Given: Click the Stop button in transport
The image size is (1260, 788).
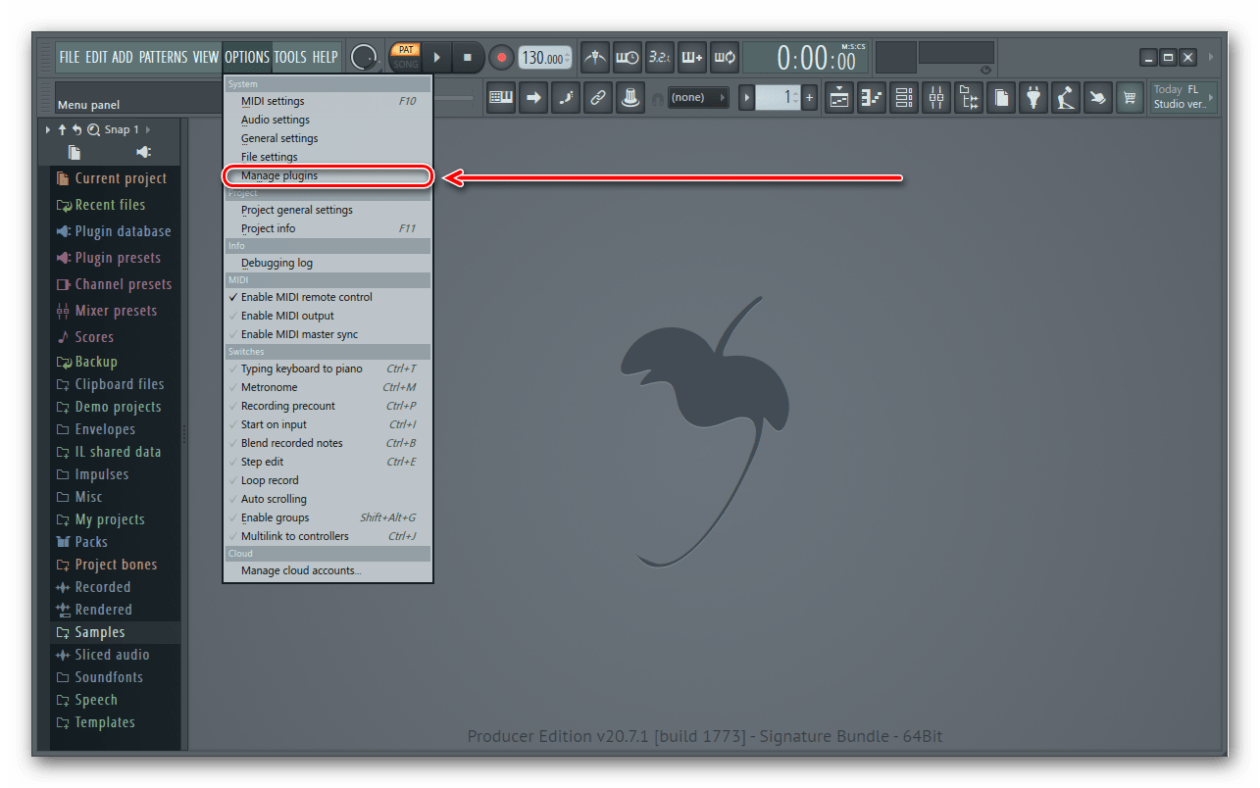Looking at the screenshot, I should 467,58.
